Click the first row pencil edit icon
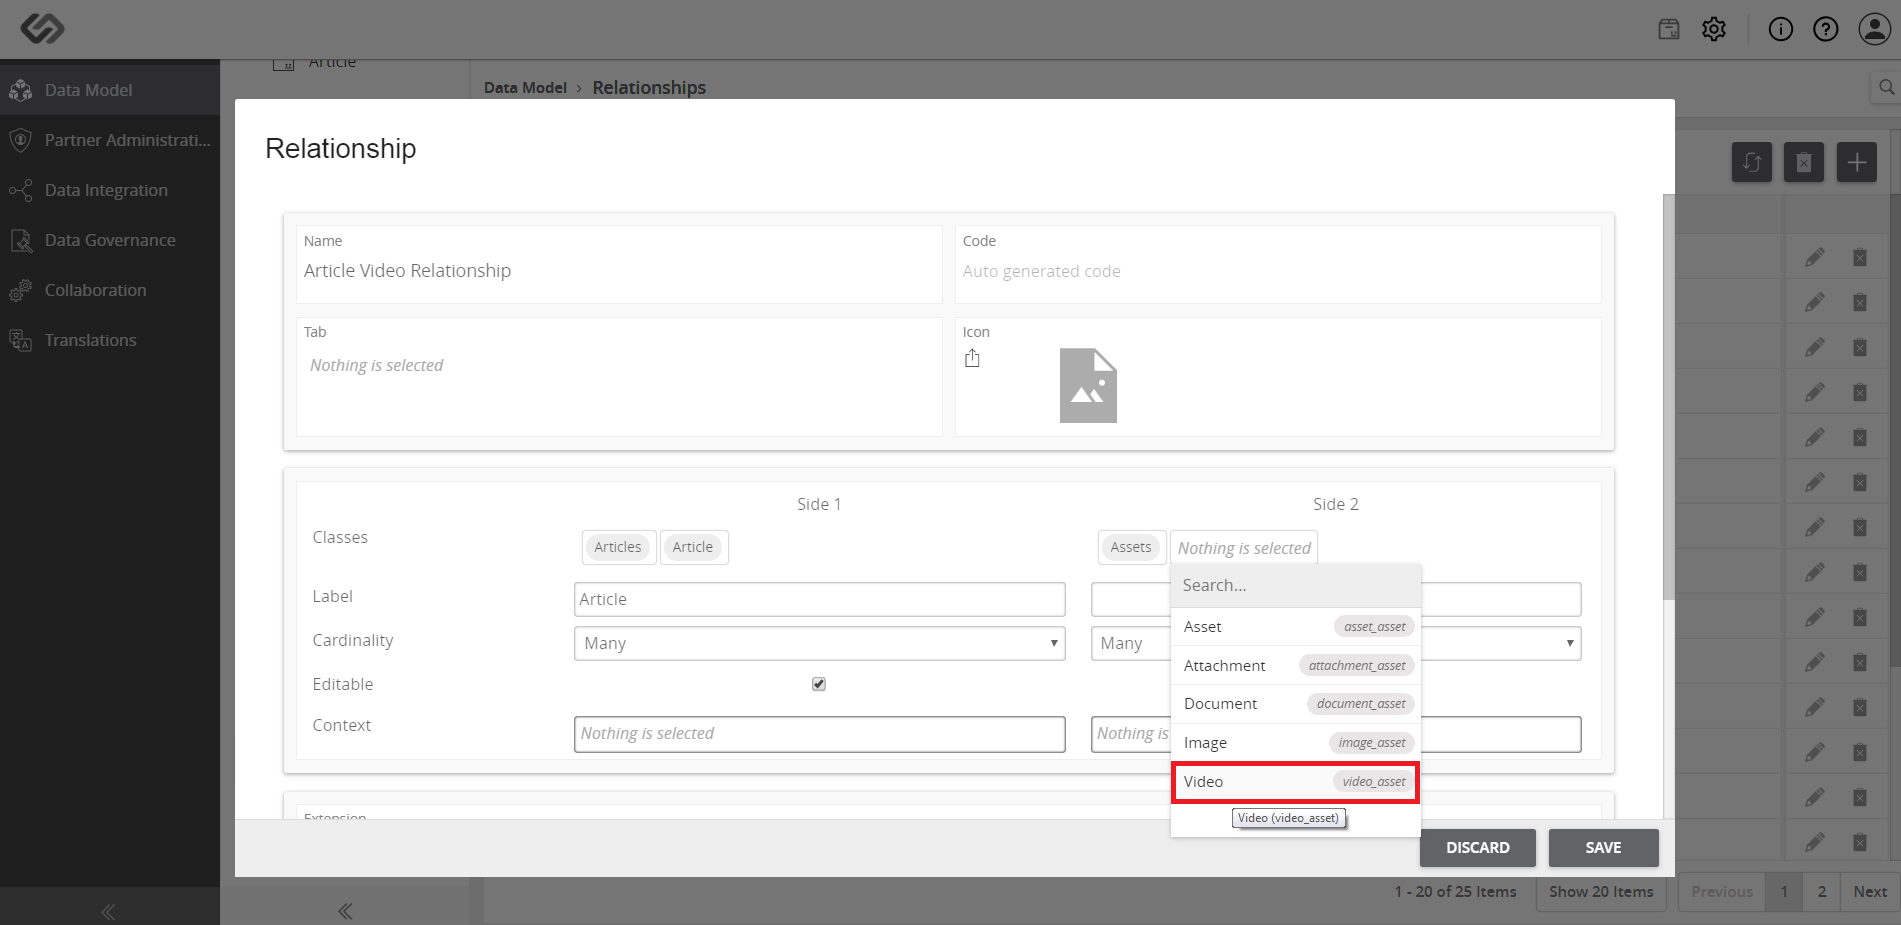 coord(1815,257)
